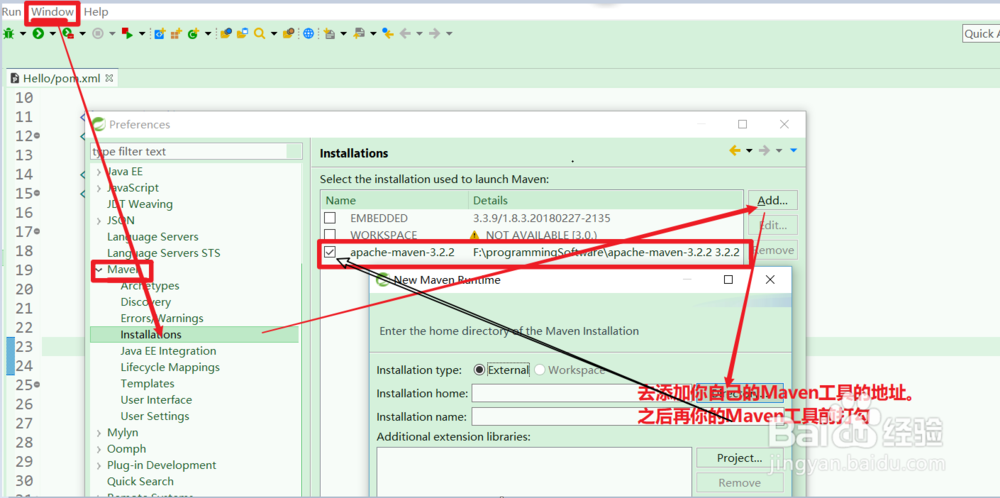Collapse the Maven tree node
The image size is (1000, 498).
click(99, 270)
